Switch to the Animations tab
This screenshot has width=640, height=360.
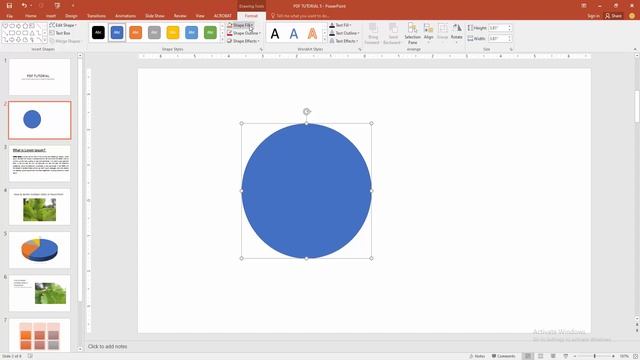click(125, 16)
